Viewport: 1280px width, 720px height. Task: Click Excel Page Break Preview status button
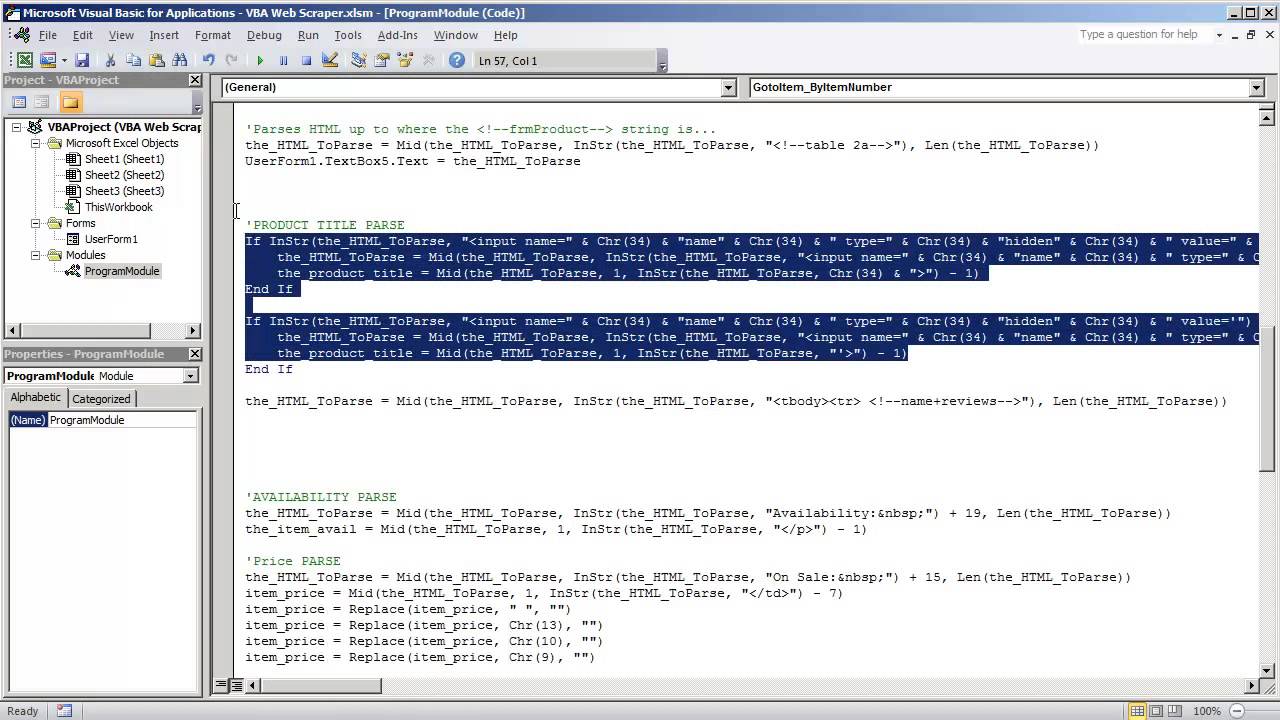click(x=1175, y=711)
